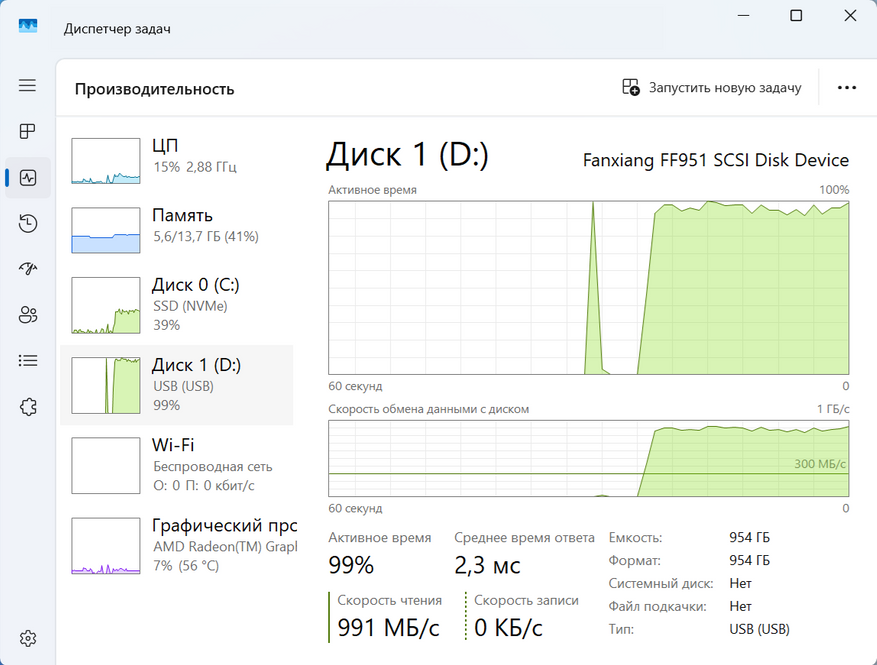
Task: Select the Графический процессор item
Action: point(179,545)
